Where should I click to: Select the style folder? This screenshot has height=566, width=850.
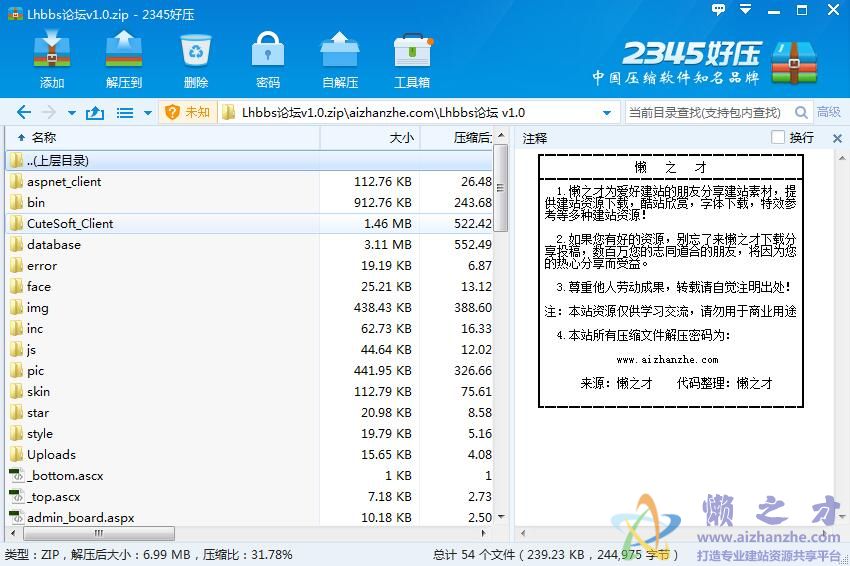pyautogui.click(x=249, y=434)
